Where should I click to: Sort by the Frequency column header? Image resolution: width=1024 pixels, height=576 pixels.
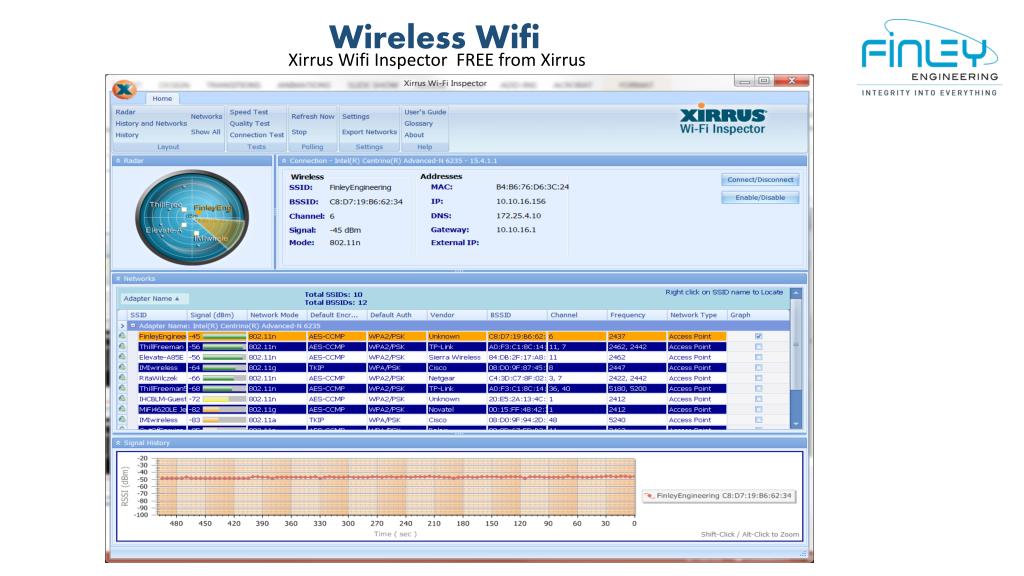point(637,315)
